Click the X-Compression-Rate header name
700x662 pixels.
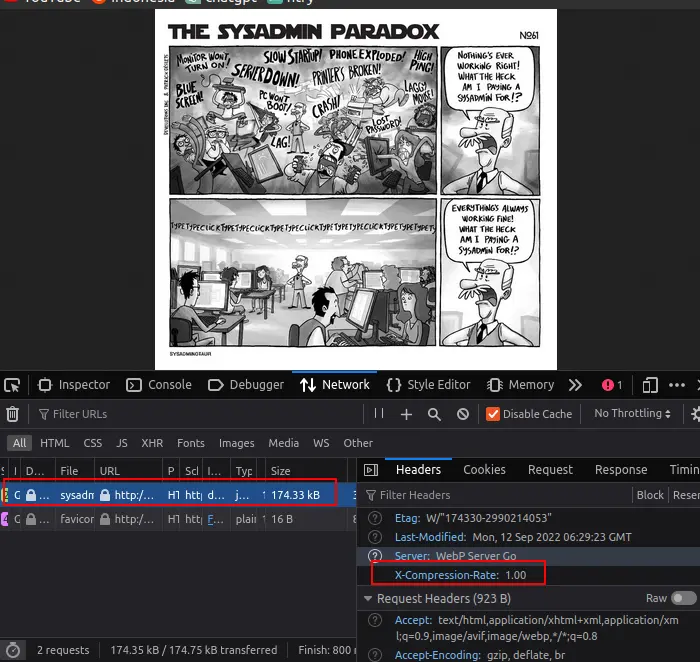446,575
